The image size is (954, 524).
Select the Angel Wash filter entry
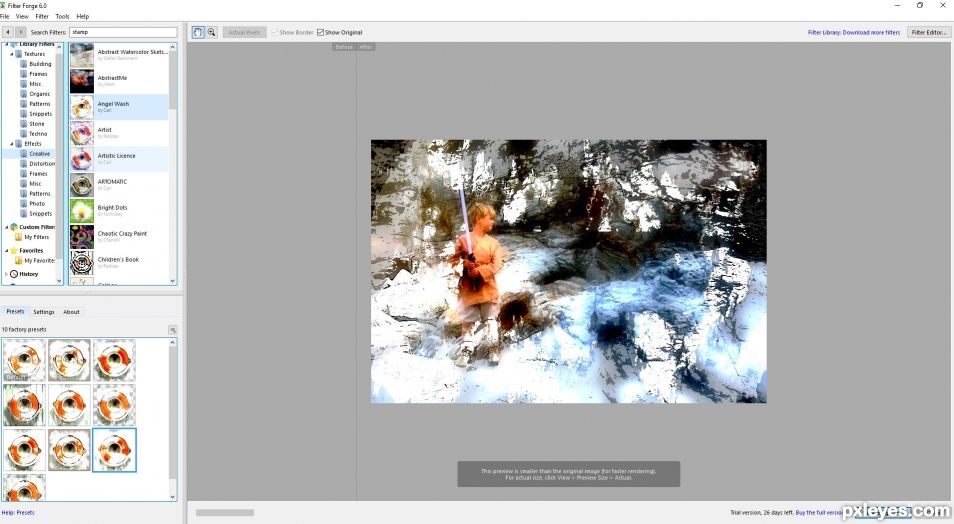tap(119, 107)
